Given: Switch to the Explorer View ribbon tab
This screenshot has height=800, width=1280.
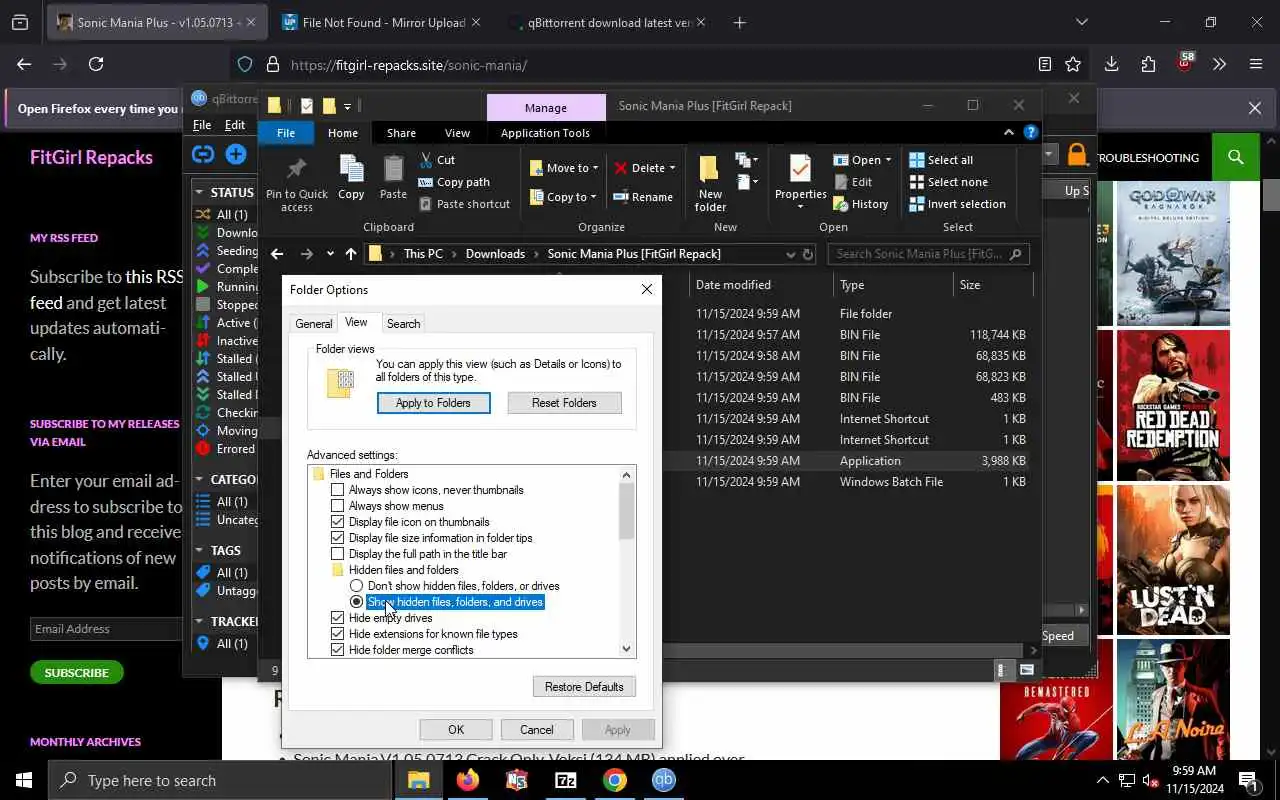Looking at the screenshot, I should pyautogui.click(x=457, y=133).
